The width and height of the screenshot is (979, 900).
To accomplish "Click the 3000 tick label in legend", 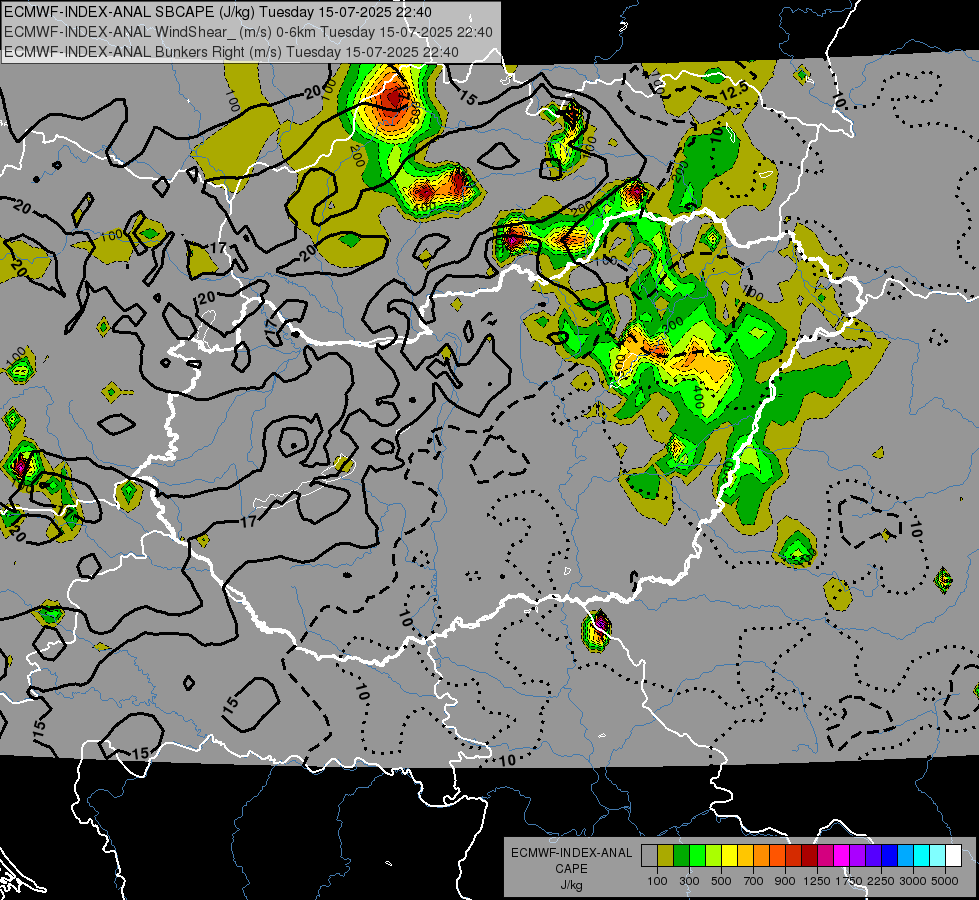I will pos(913,881).
